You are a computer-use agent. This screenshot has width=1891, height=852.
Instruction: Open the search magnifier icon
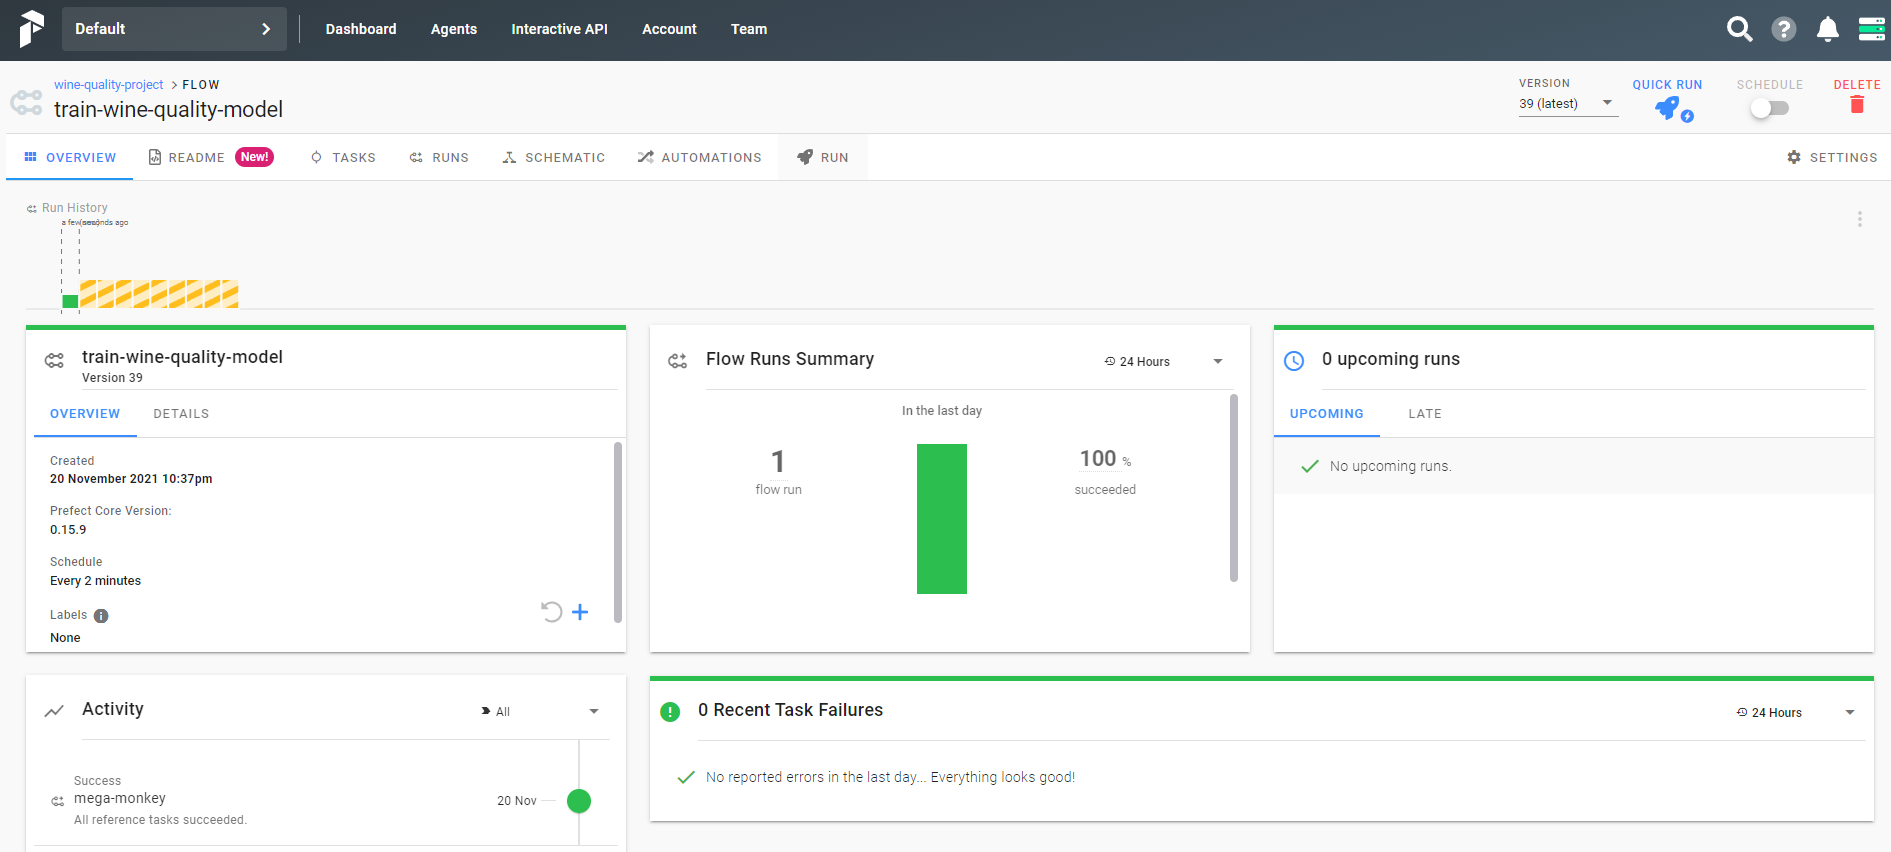pos(1740,29)
